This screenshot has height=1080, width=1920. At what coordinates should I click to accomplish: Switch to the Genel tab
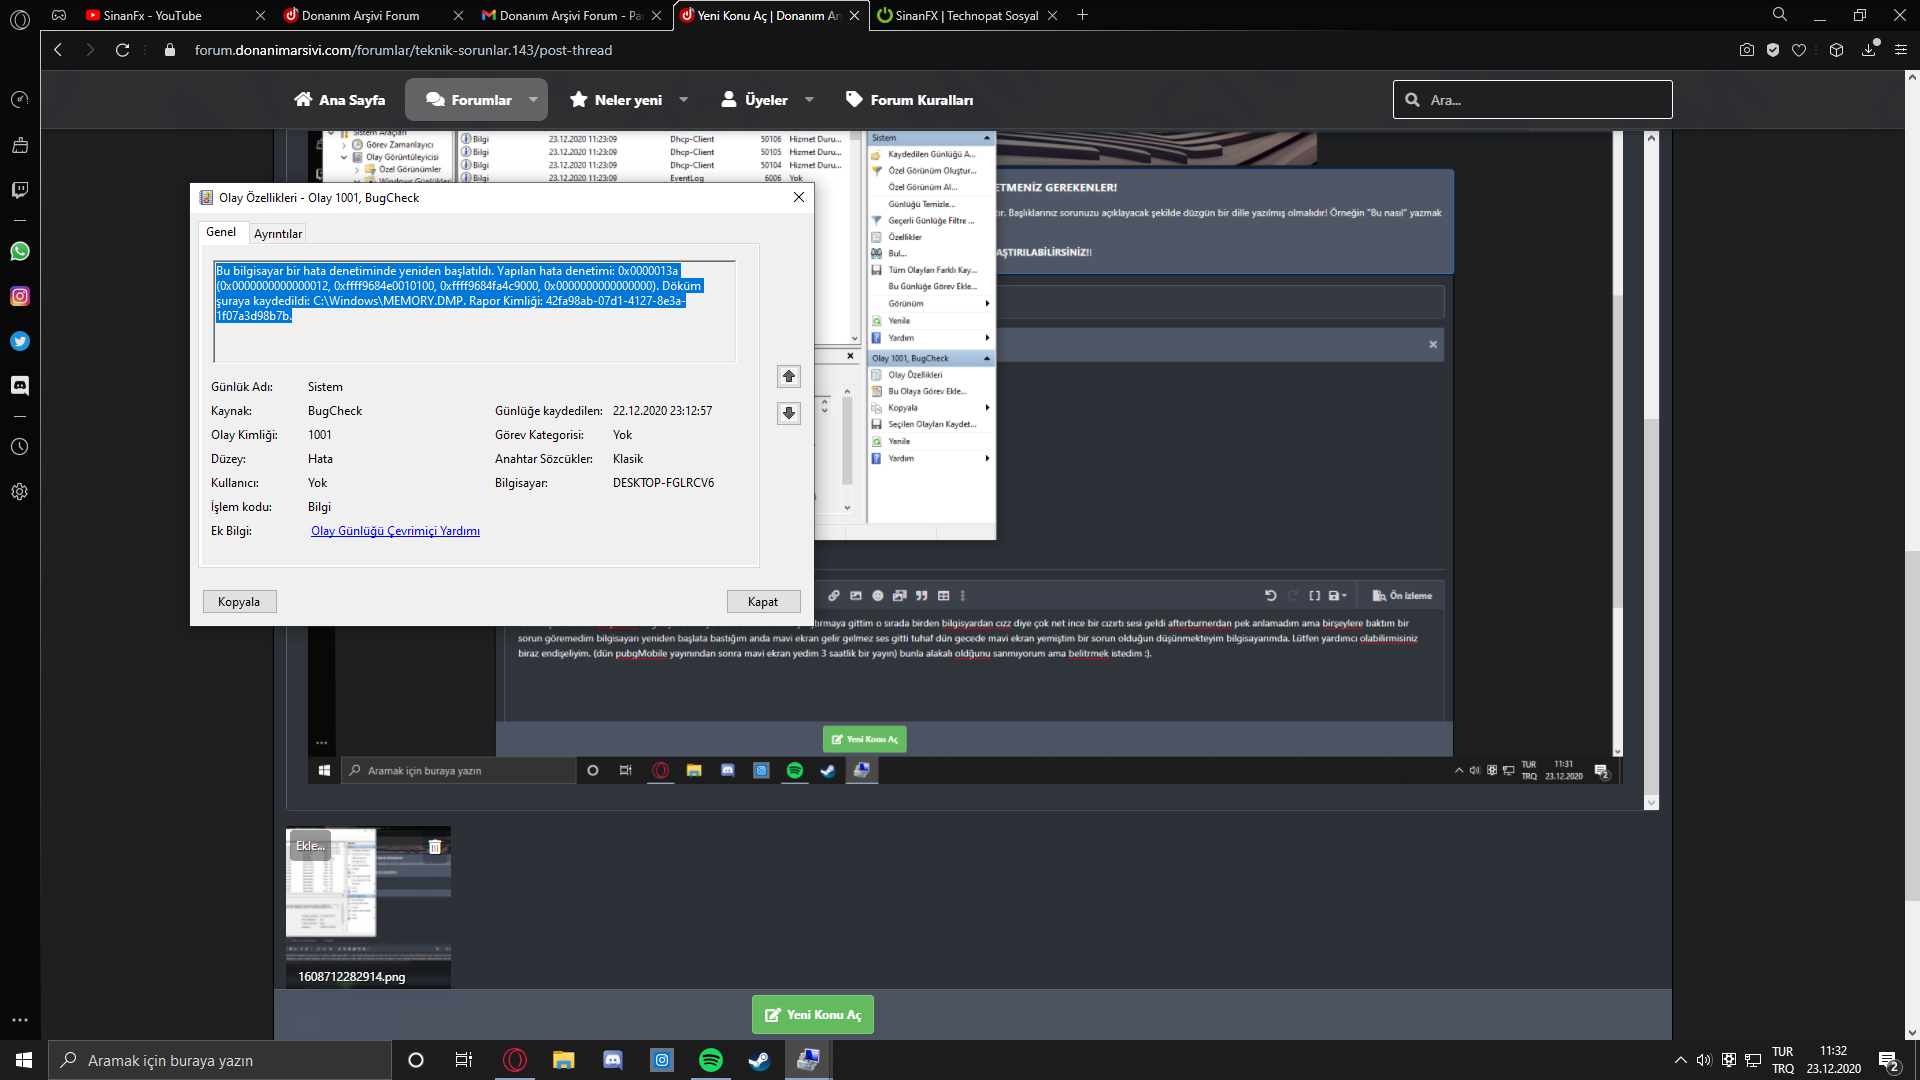coord(221,232)
